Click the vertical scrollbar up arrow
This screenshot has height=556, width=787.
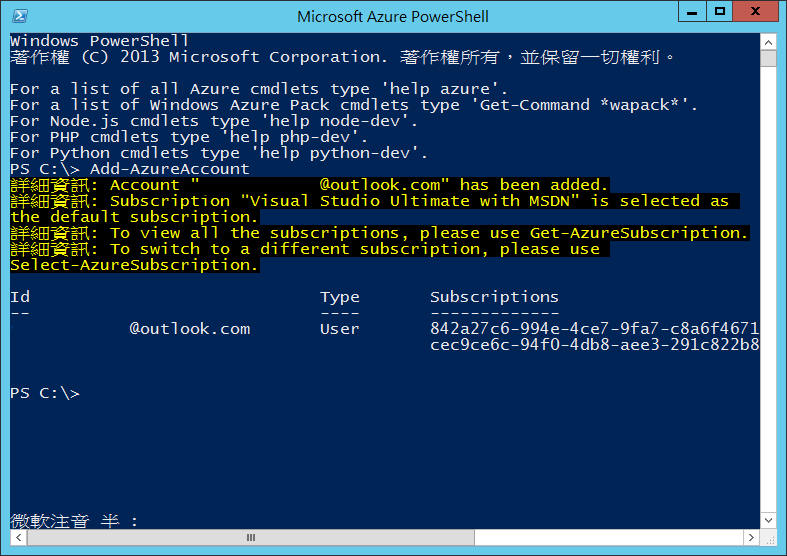(768, 40)
